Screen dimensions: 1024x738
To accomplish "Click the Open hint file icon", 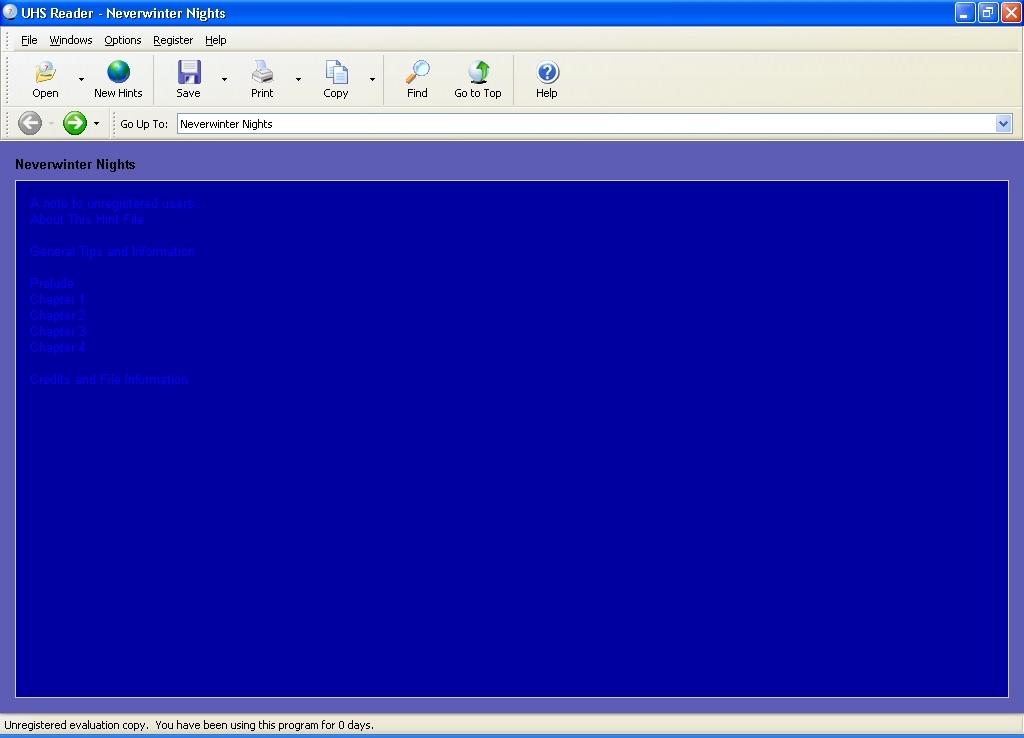I will [45, 73].
